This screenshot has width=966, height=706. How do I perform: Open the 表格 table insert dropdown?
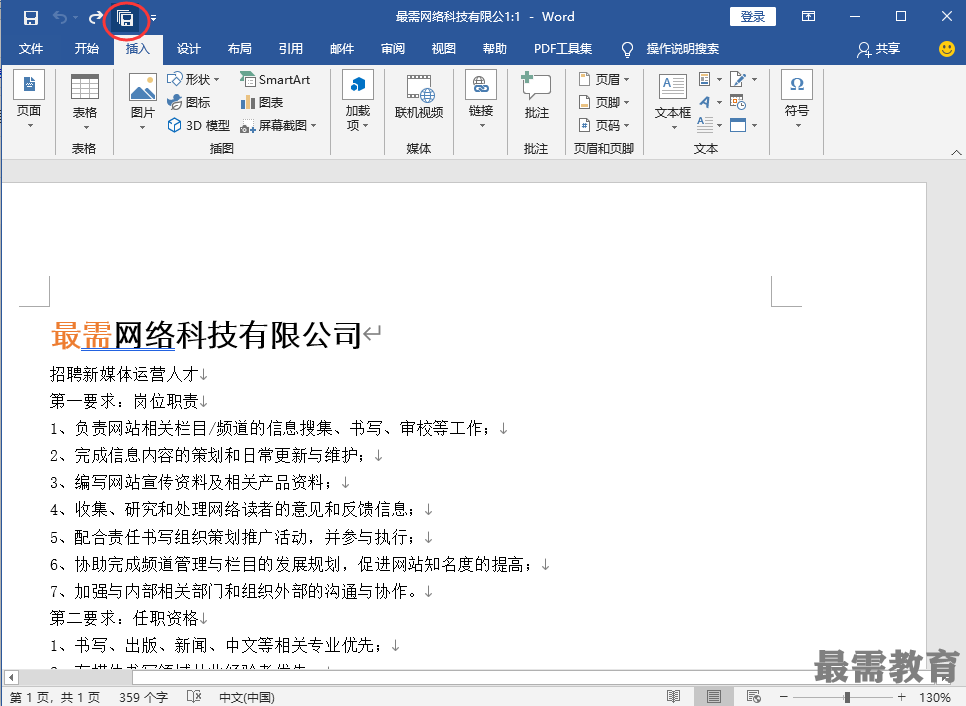click(x=85, y=102)
